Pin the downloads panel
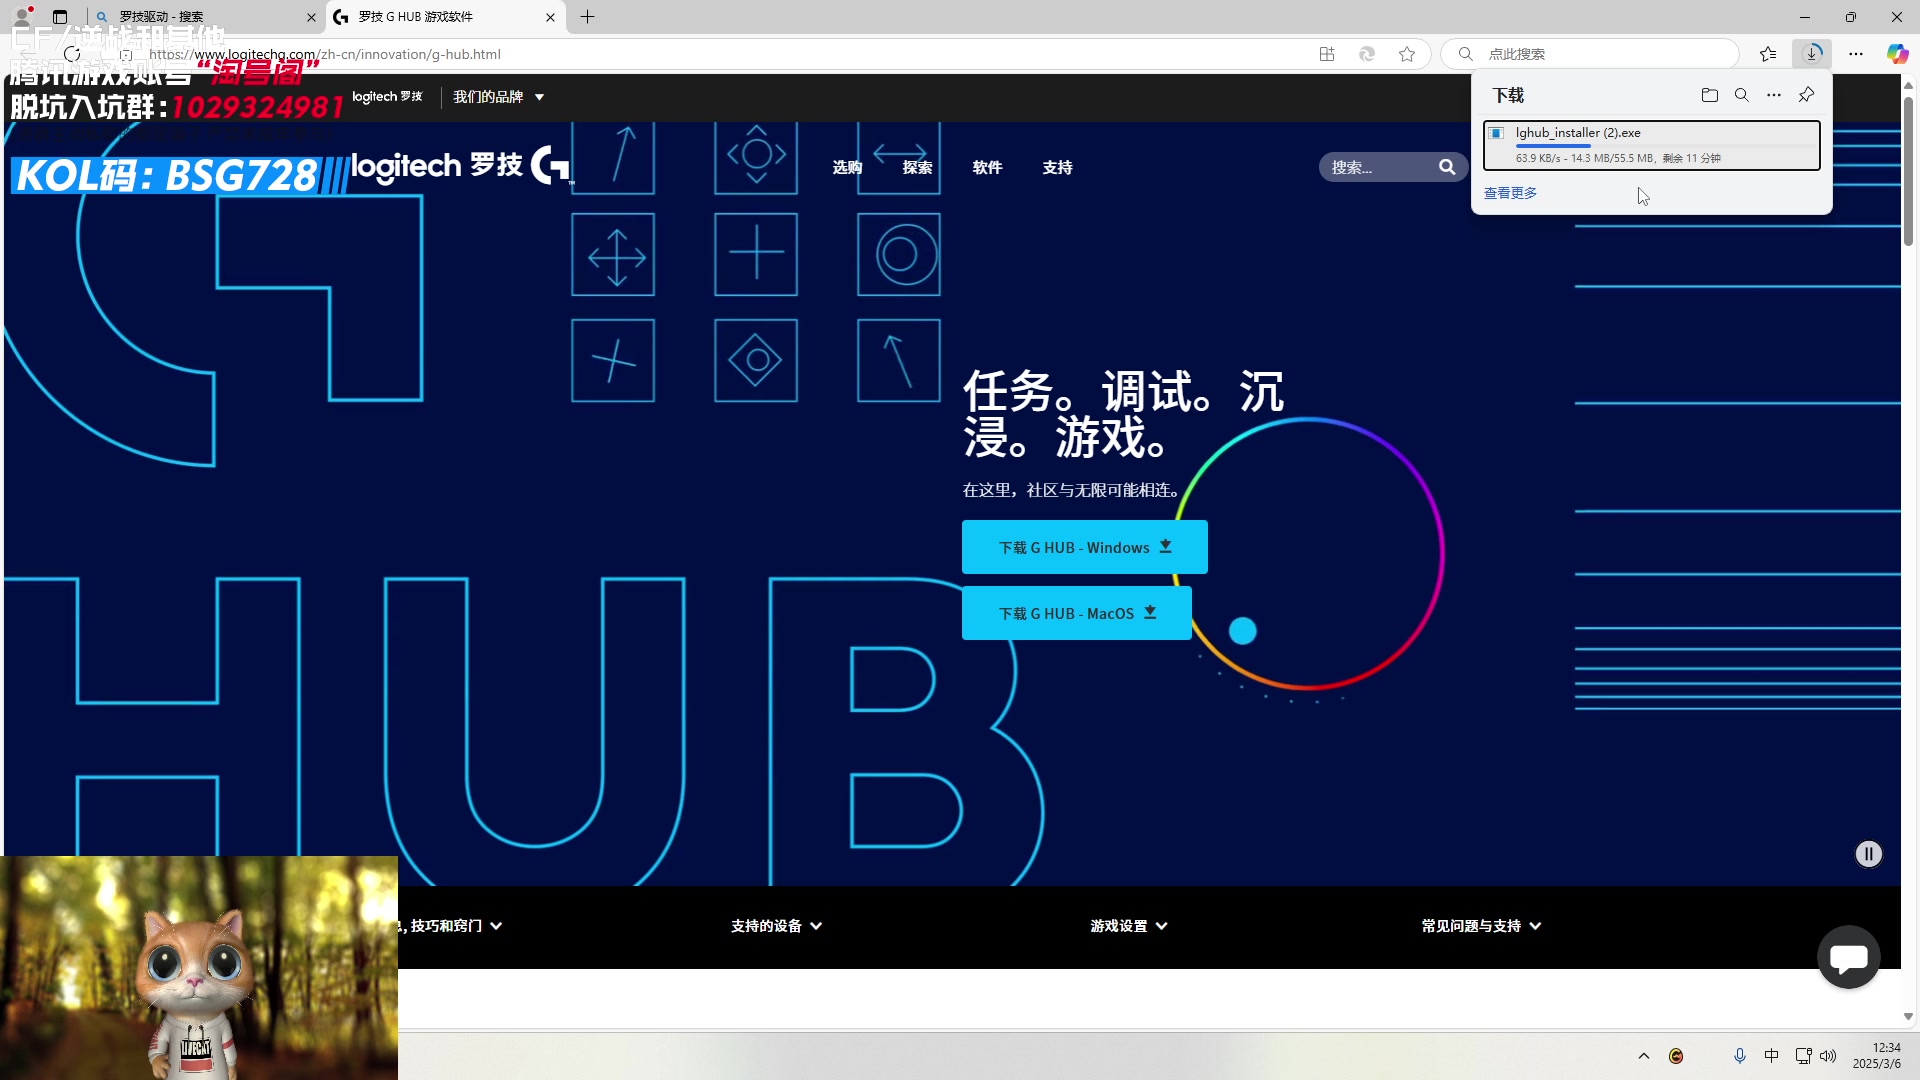The width and height of the screenshot is (1920, 1080). point(1806,95)
